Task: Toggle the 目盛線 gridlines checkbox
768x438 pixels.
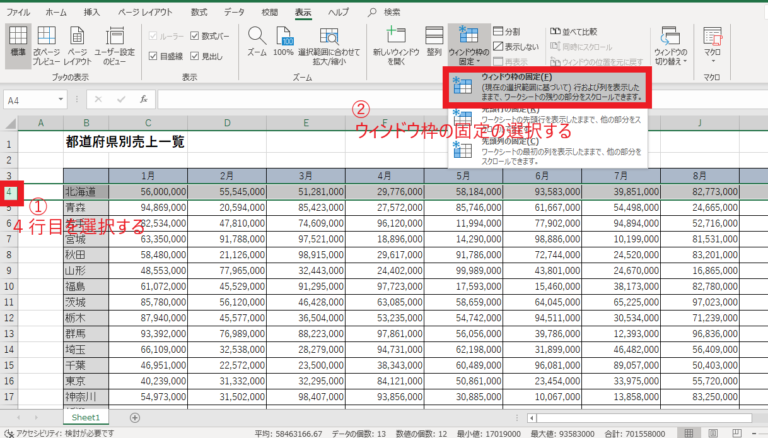Action: coord(153,56)
